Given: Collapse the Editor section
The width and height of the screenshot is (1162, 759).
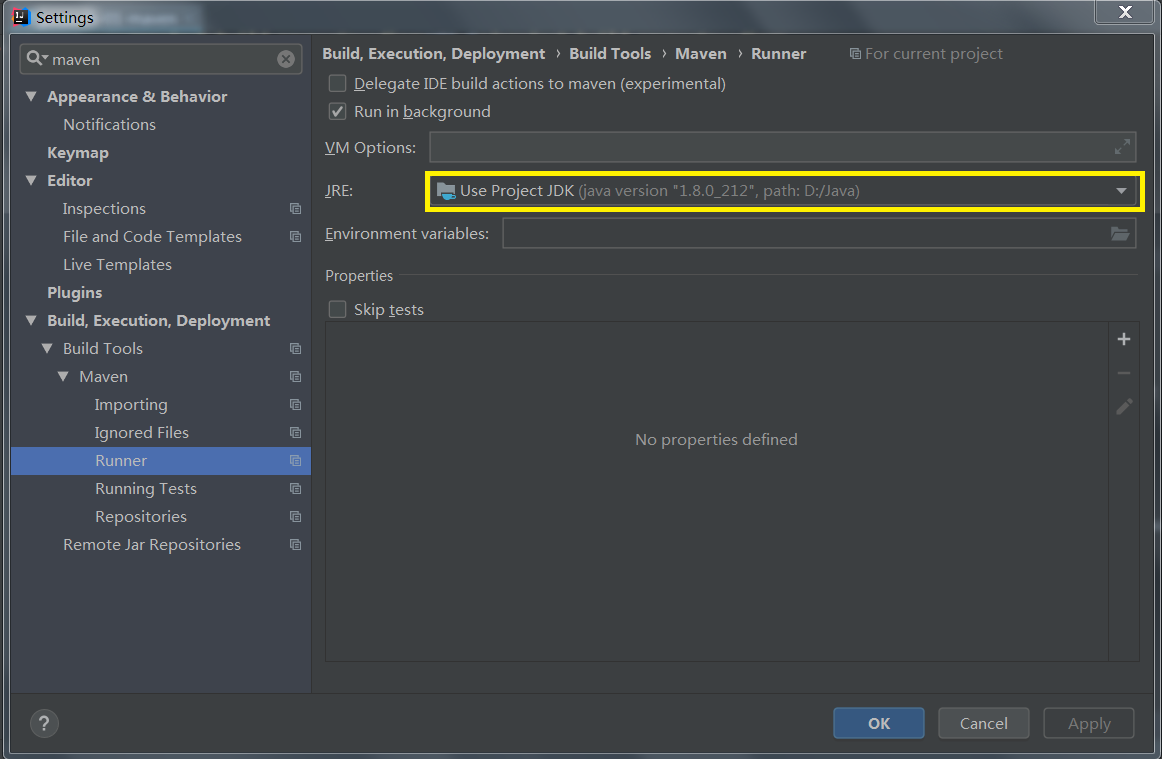Looking at the screenshot, I should pyautogui.click(x=31, y=180).
